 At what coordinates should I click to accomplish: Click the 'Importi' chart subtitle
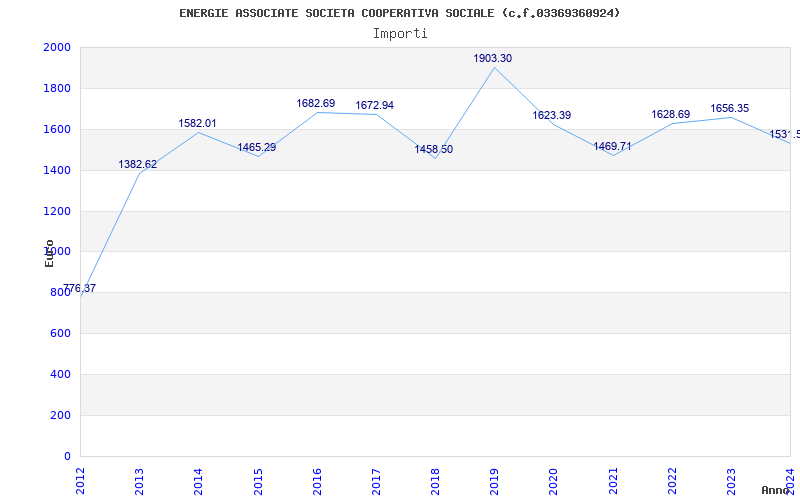400,33
